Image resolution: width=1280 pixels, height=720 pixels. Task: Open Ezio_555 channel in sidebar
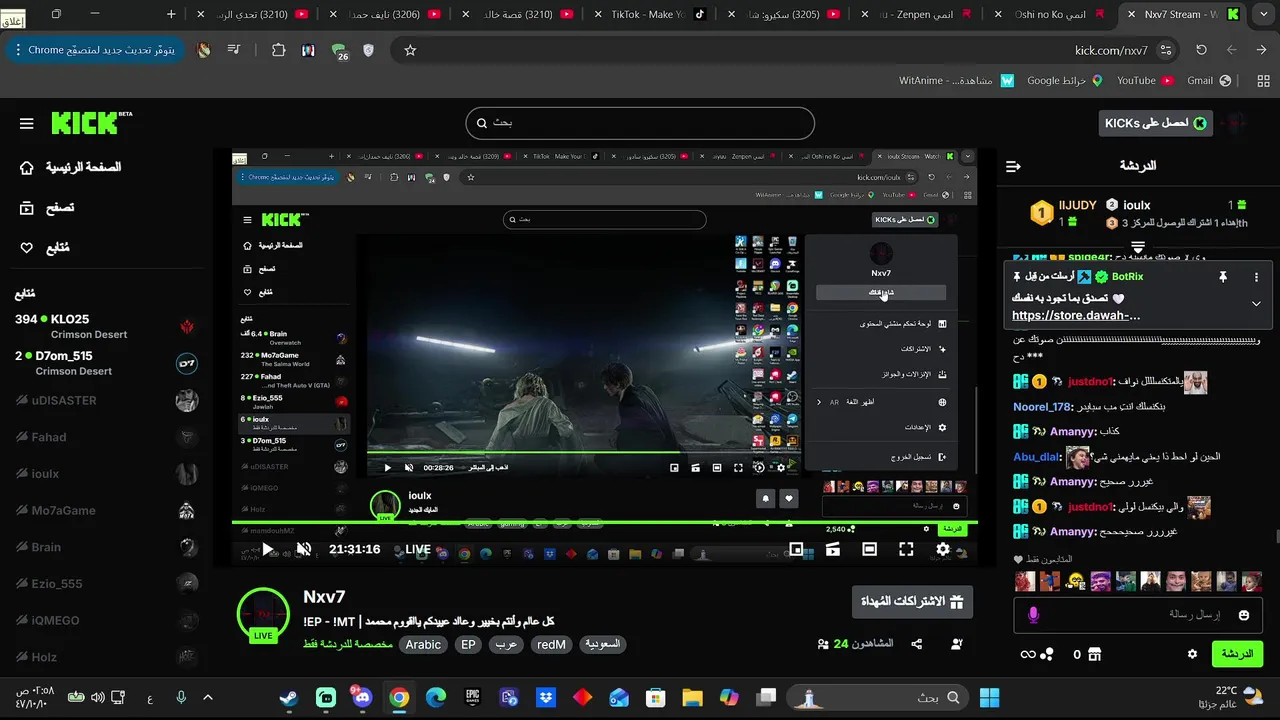105,583
